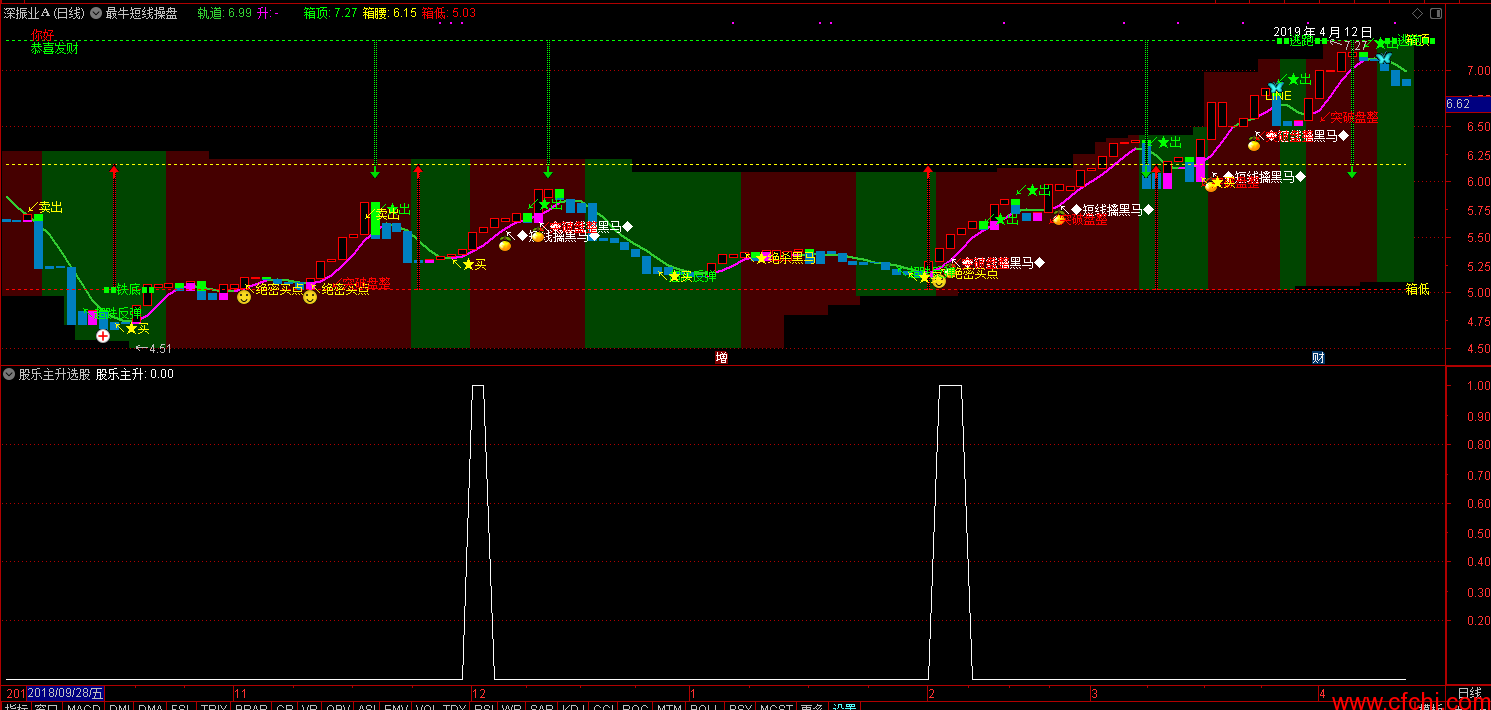Show the ASI indicator tab
1491x710 pixels.
(x=366, y=705)
